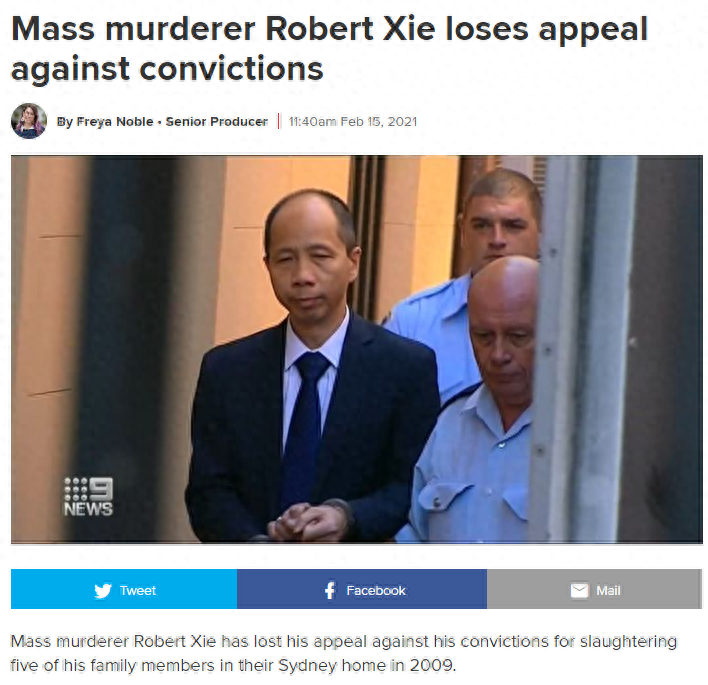The width and height of the screenshot is (708, 685).
Task: Click the Mail label text
Action: 608,591
